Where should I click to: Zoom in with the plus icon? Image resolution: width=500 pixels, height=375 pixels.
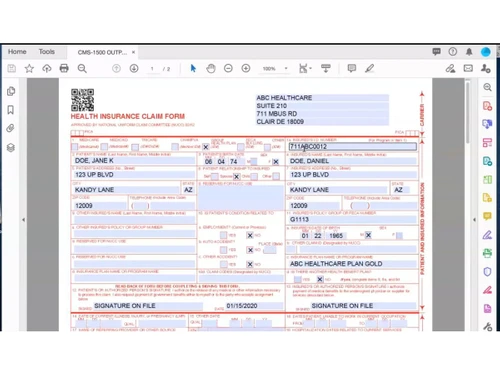point(246,68)
